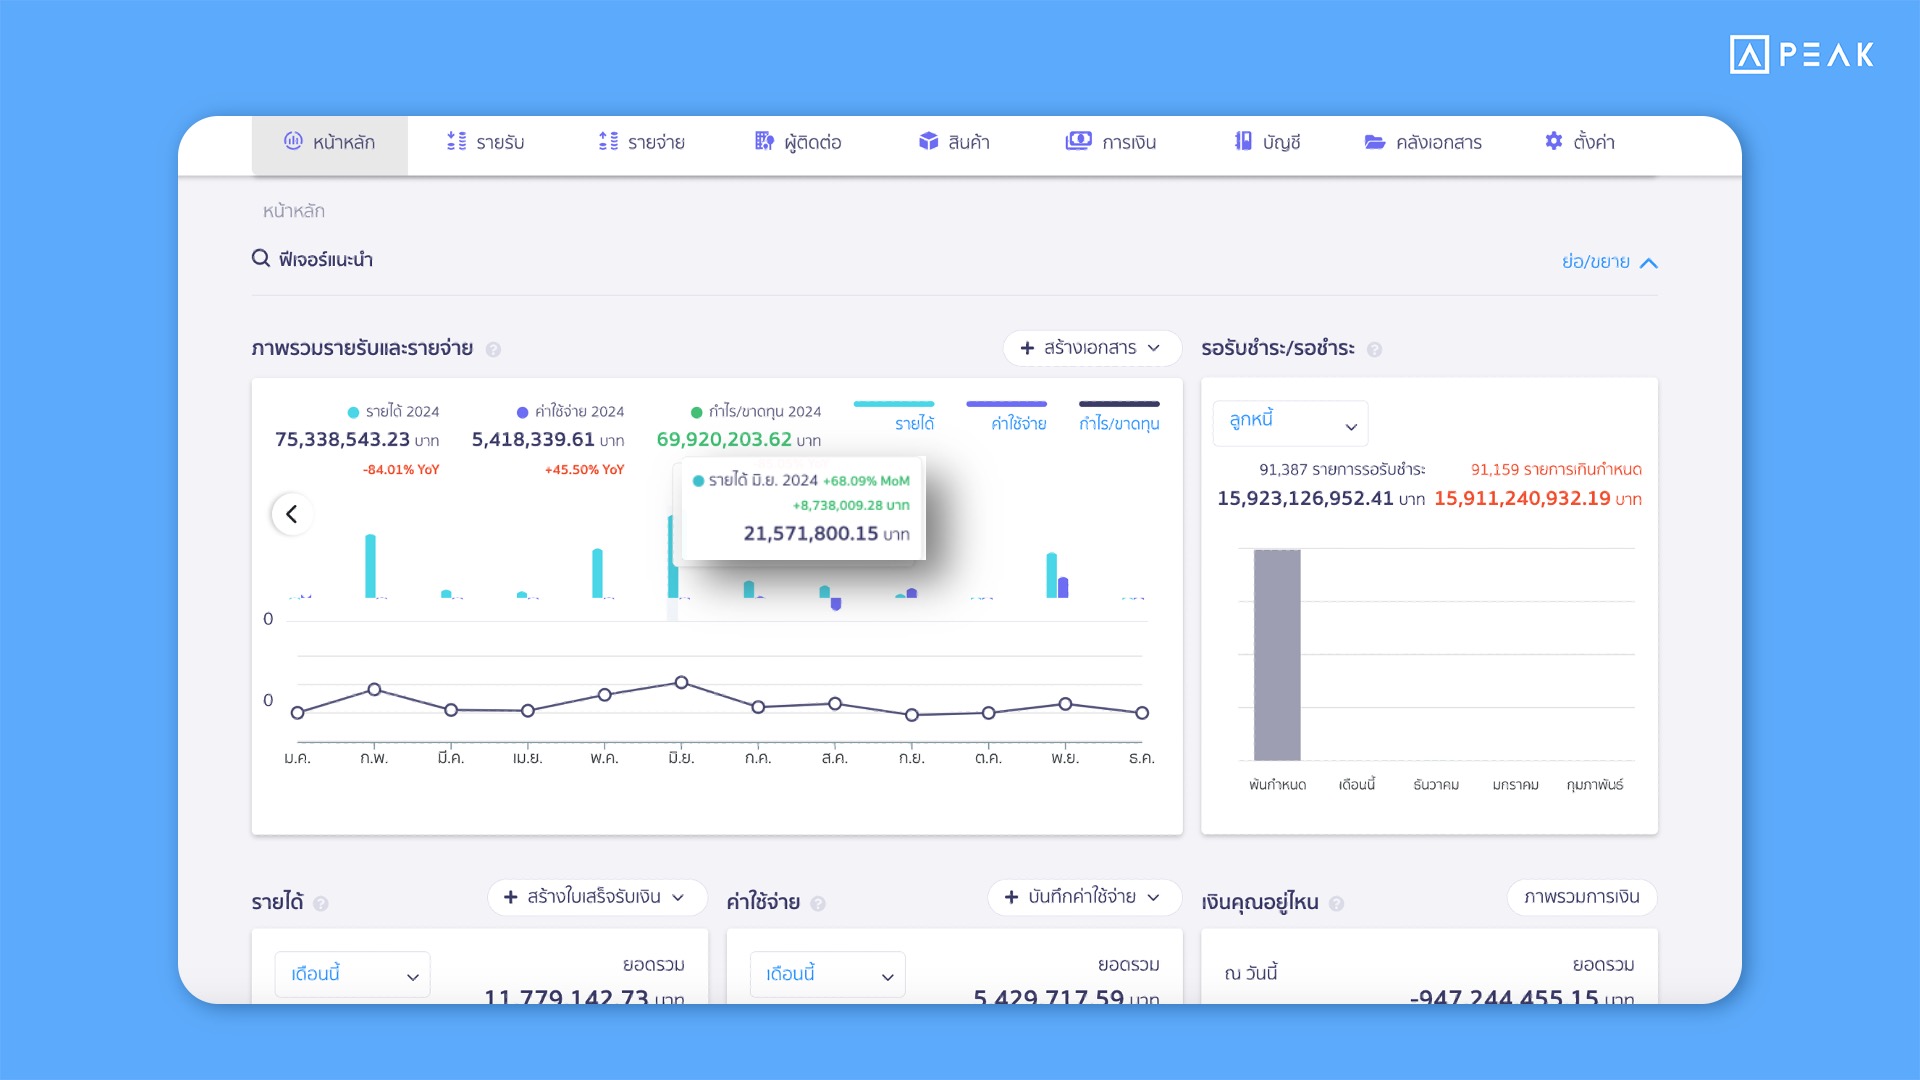Open the สร้างใบเสร็จรับเงิน dropdown button
The width and height of the screenshot is (1920, 1080).
click(597, 897)
